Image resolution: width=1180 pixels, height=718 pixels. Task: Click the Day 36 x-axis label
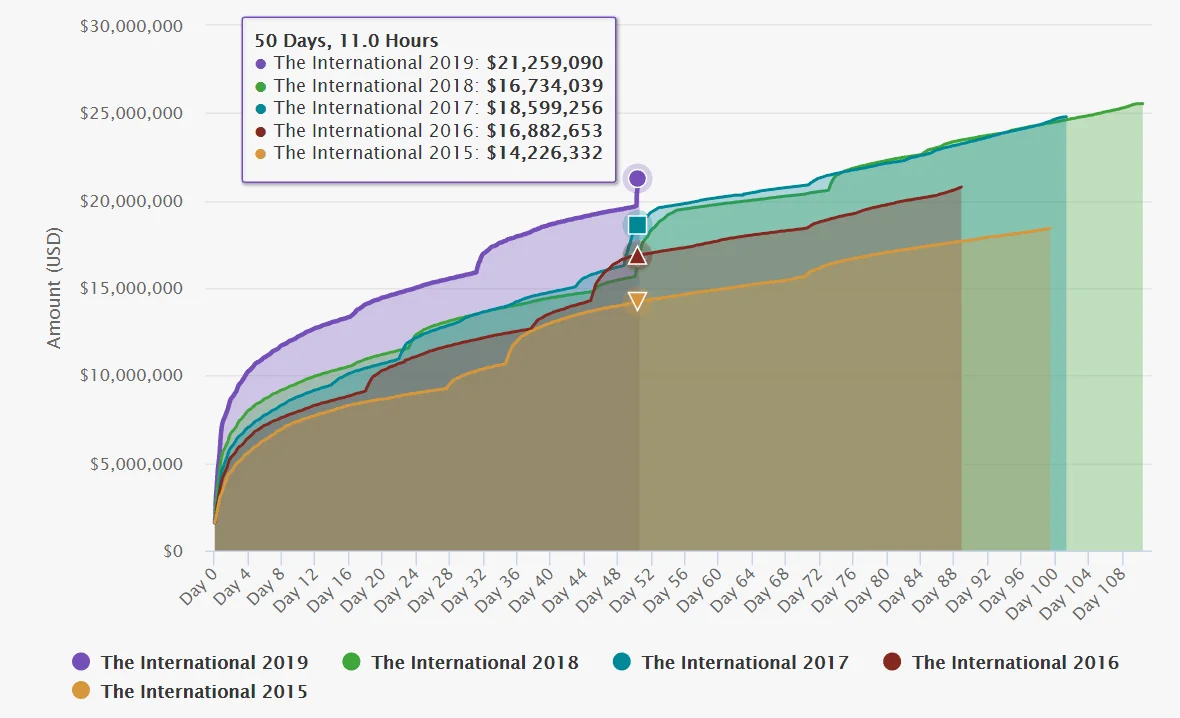(x=497, y=589)
